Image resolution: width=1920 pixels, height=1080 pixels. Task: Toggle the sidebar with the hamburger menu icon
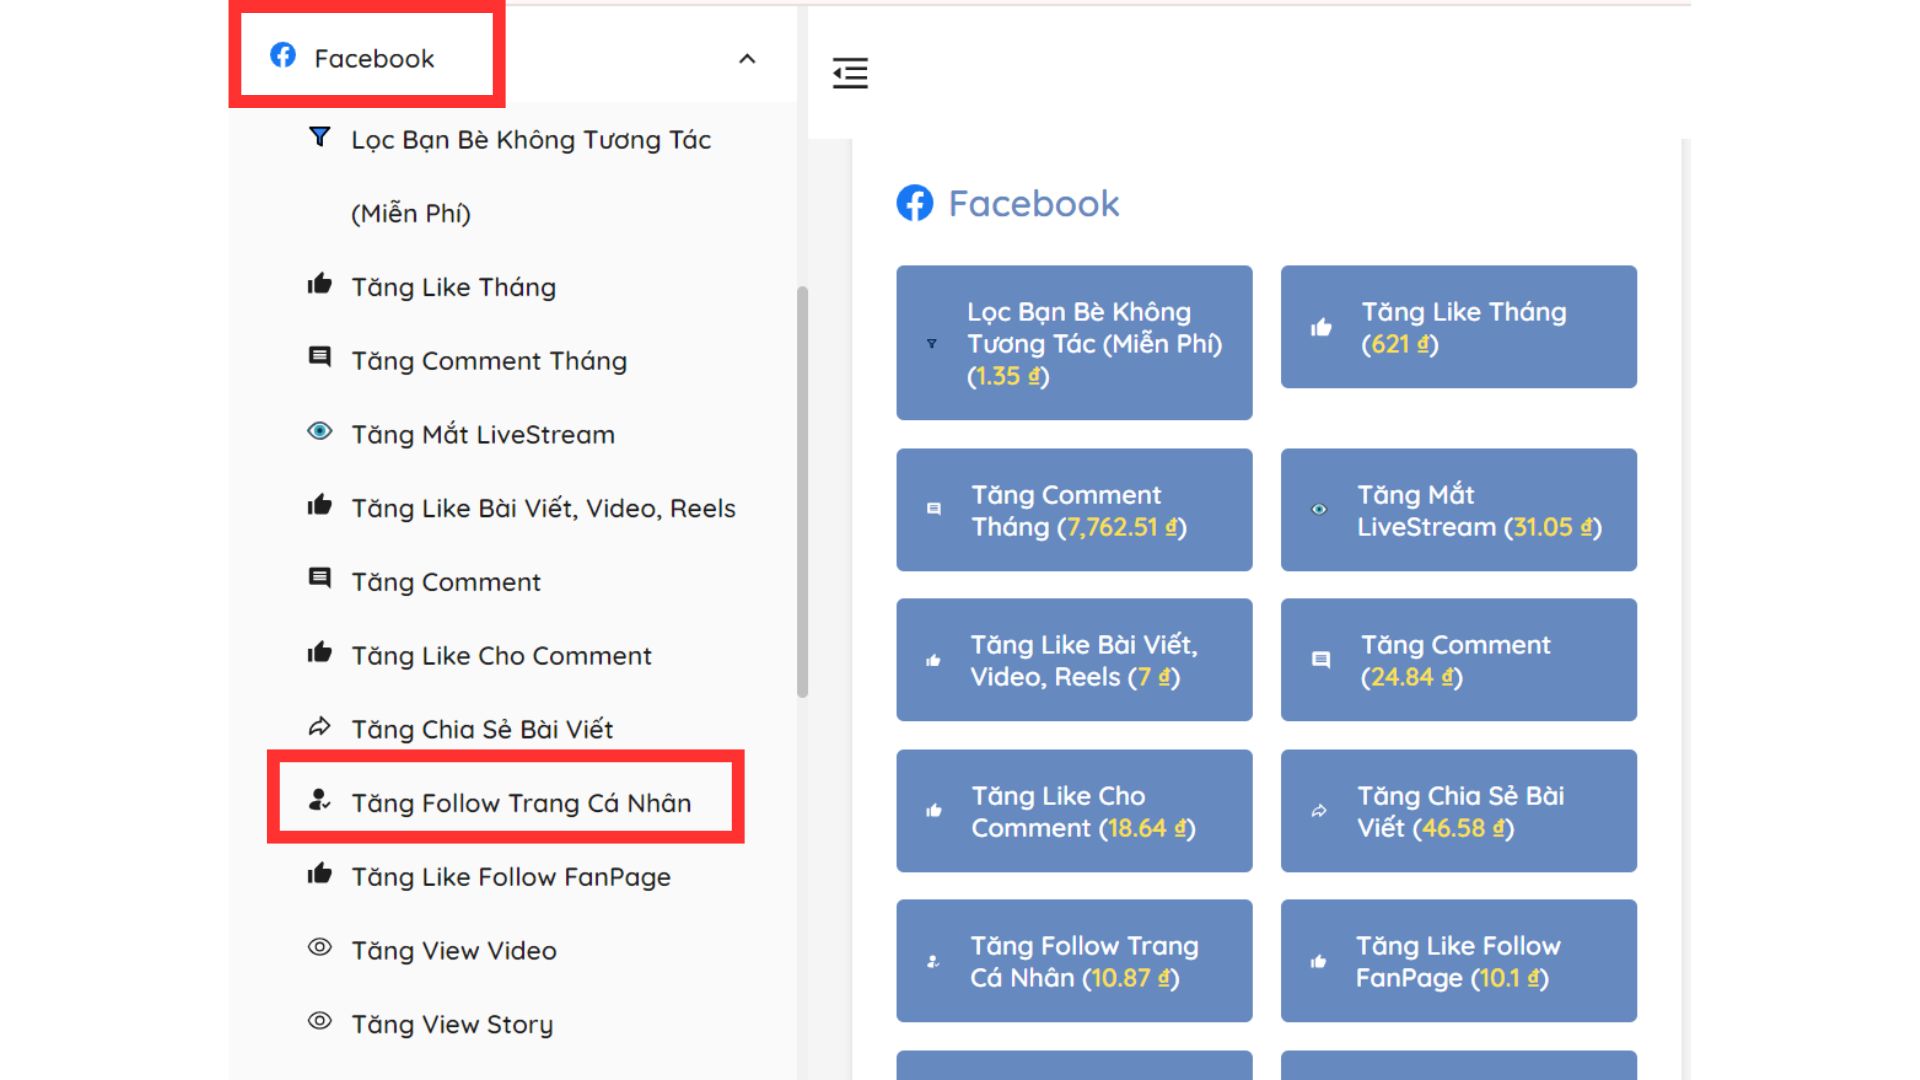coord(850,73)
